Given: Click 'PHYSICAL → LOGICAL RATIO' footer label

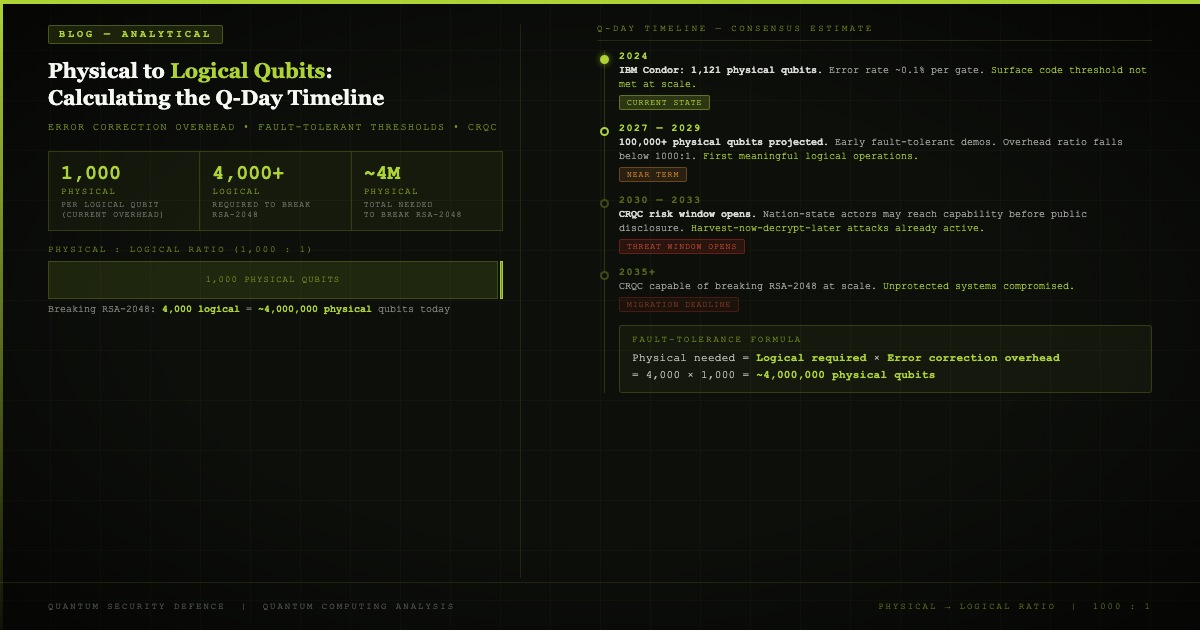Looking at the screenshot, I should click(x=967, y=606).
